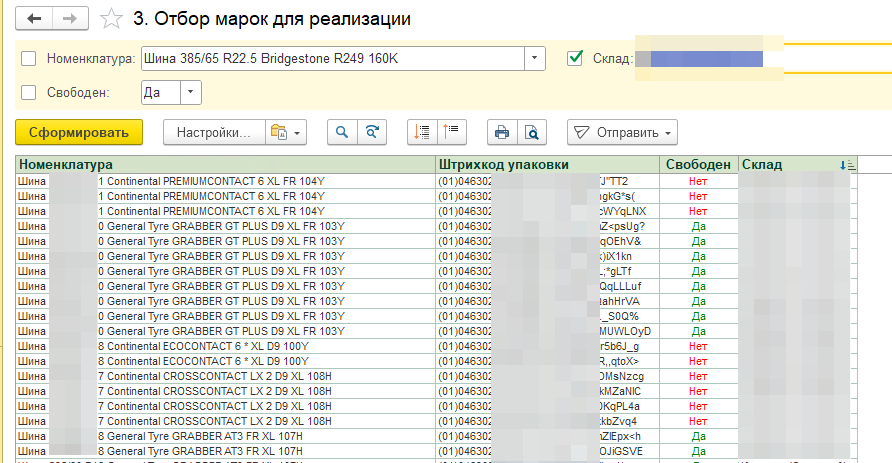Click the Склад column header
The width and height of the screenshot is (892, 463).
(797, 164)
